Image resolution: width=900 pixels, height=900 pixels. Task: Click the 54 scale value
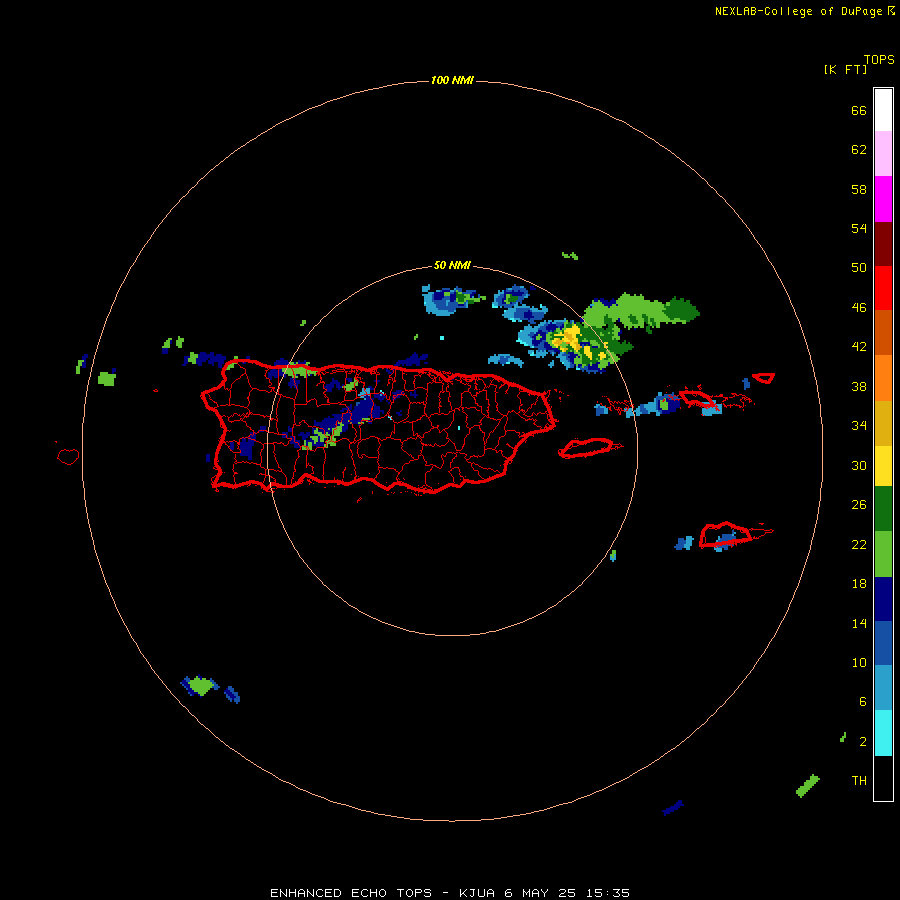859,228
